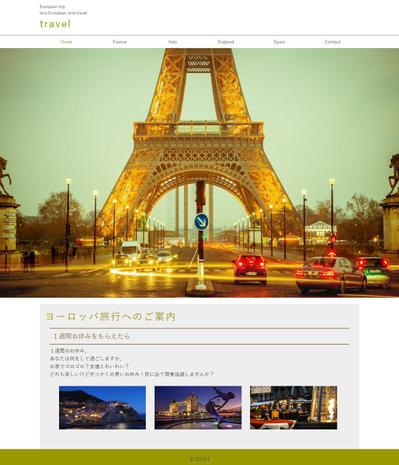Click the heading ヨーロッパ旅行へのご案内
This screenshot has height=465, width=399.
pos(110,316)
